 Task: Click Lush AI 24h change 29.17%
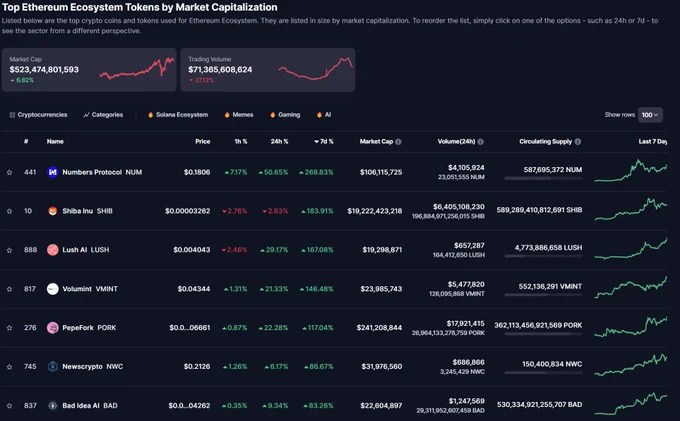point(274,250)
